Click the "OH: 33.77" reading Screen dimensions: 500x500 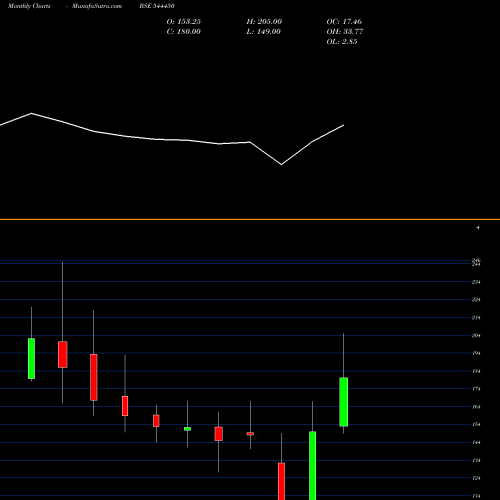click(345, 32)
